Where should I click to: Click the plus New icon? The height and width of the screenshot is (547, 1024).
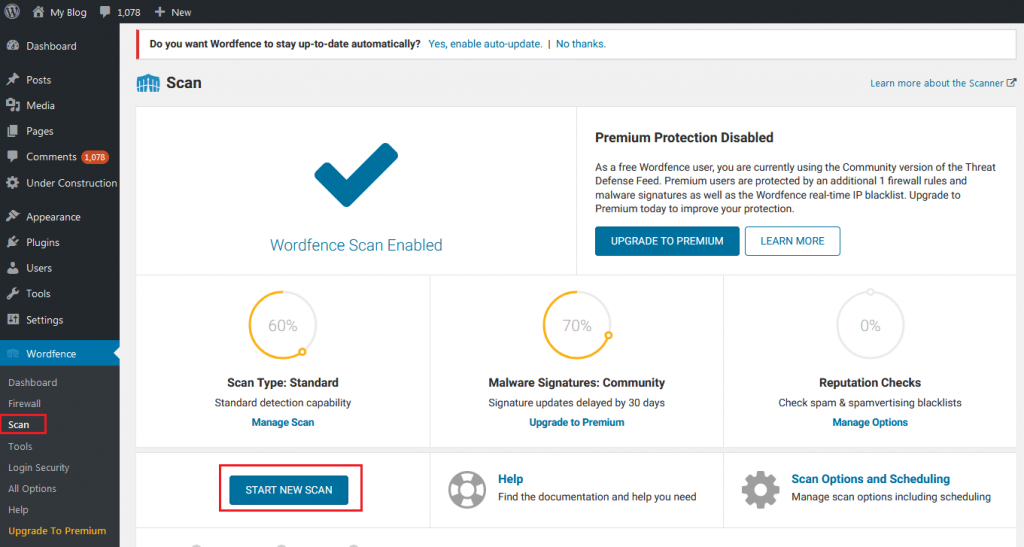159,12
